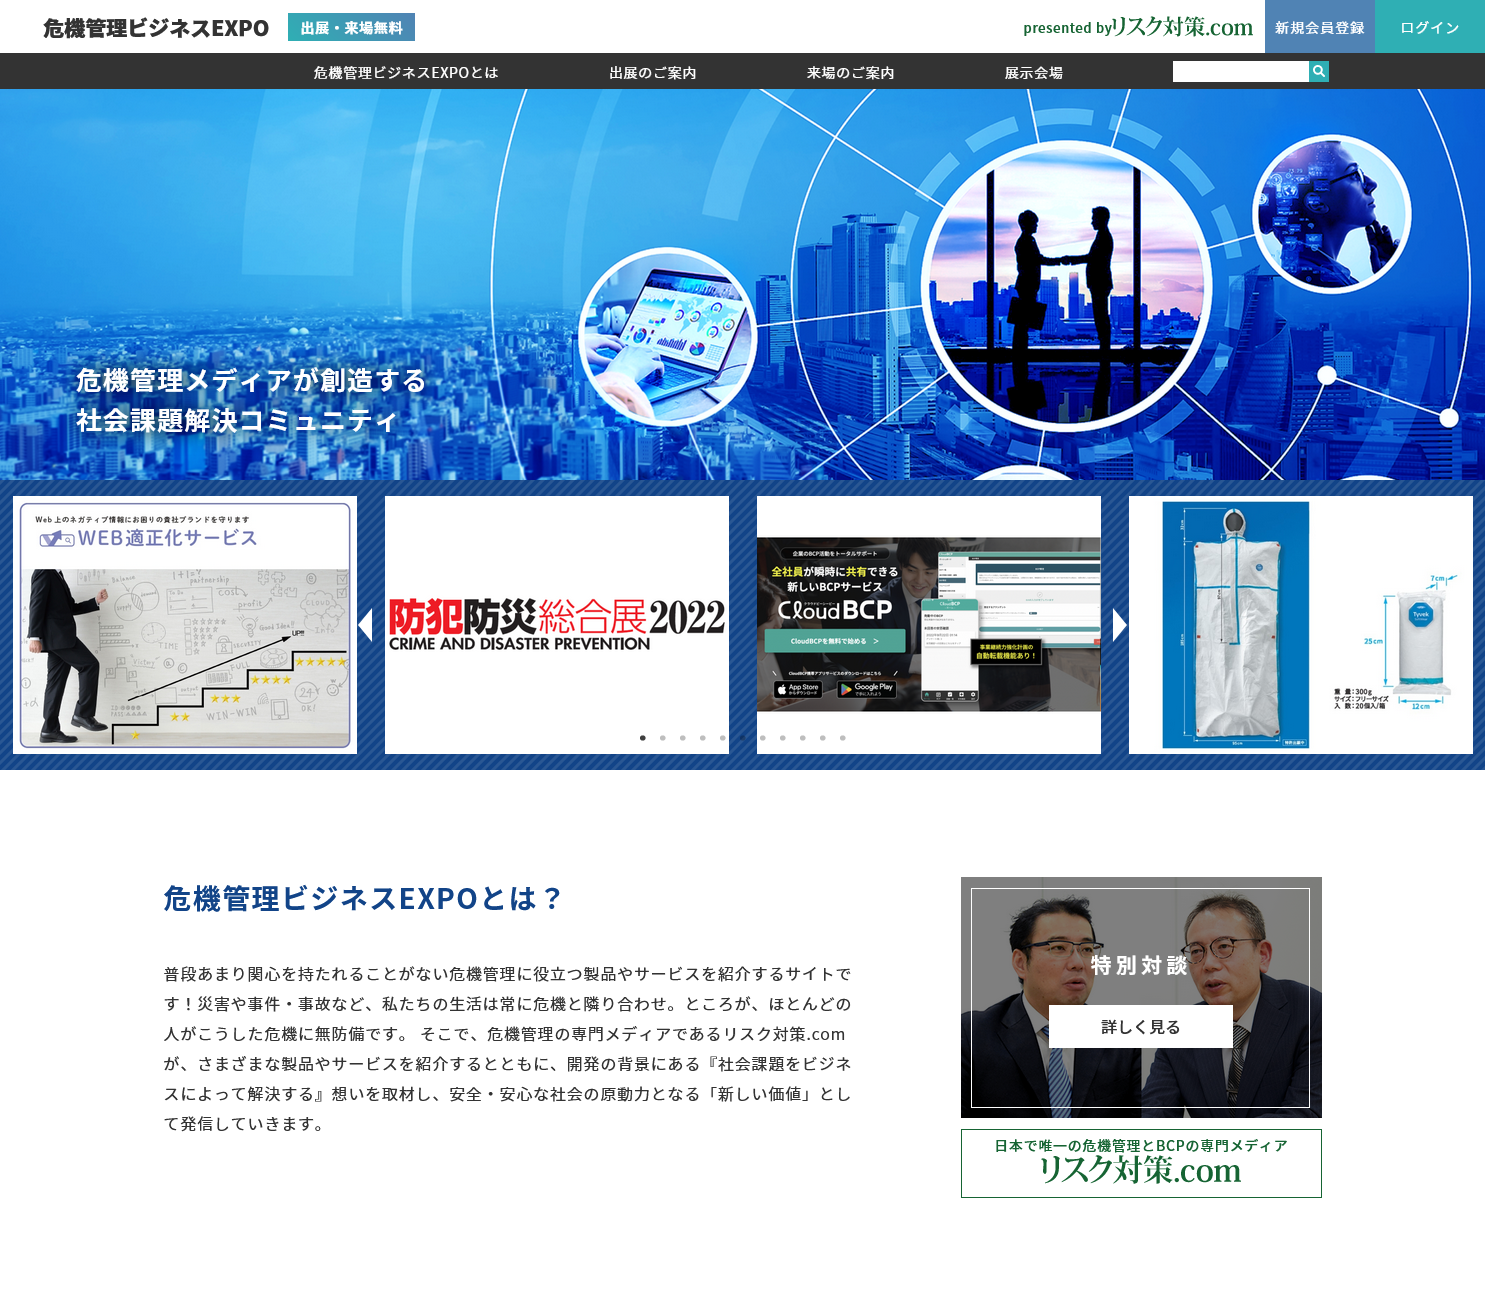The width and height of the screenshot is (1485, 1289).
Task: Select the last carousel pagination dot
Action: 843,738
